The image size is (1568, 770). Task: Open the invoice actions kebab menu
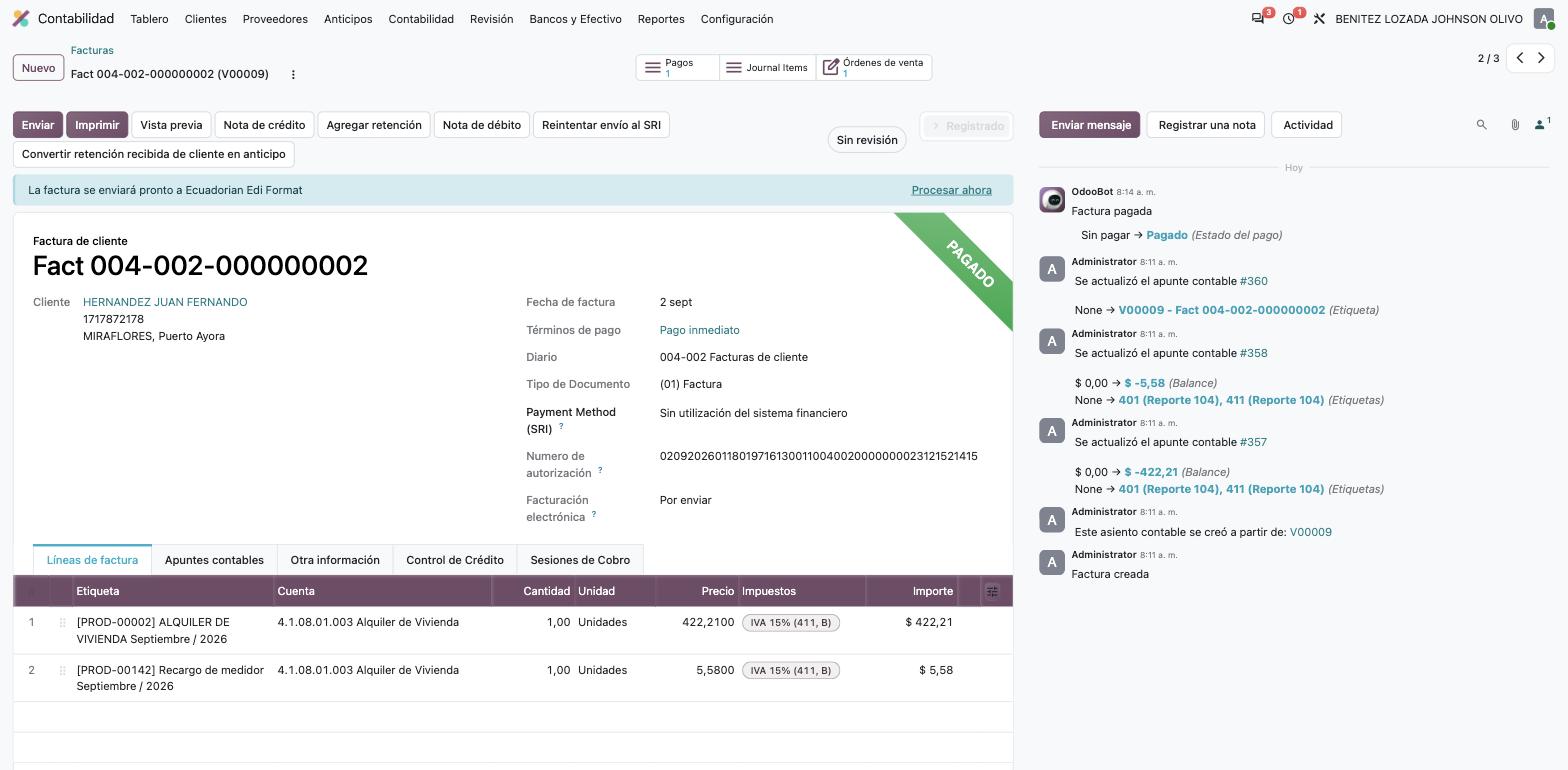click(293, 75)
